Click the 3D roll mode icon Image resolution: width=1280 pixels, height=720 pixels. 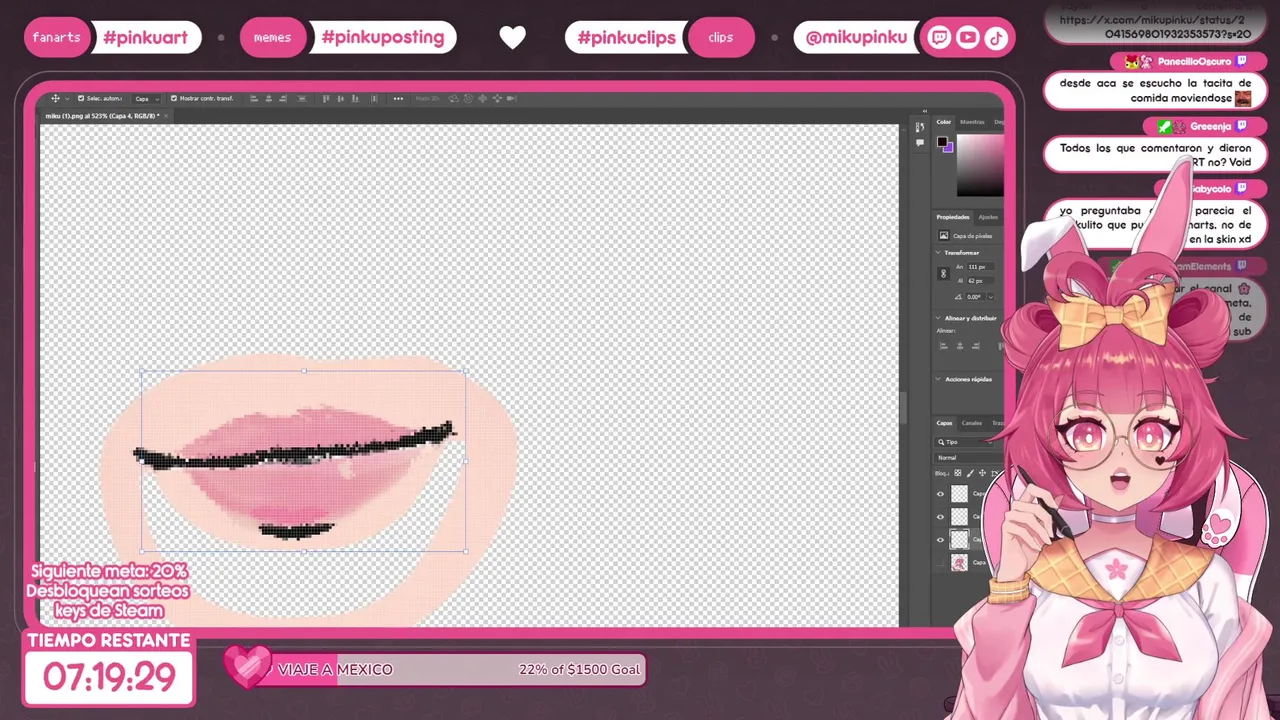pyautogui.click(x=468, y=98)
